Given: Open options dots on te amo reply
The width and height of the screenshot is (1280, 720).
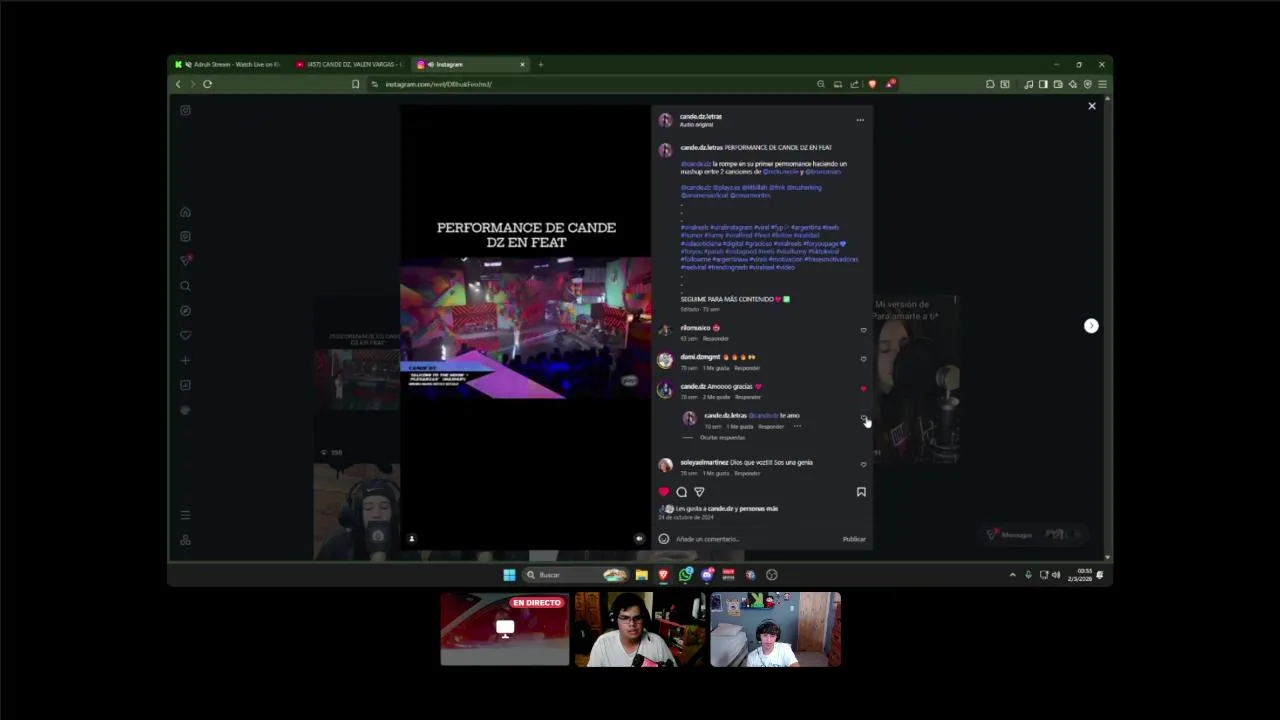Looking at the screenshot, I should pyautogui.click(x=797, y=426).
